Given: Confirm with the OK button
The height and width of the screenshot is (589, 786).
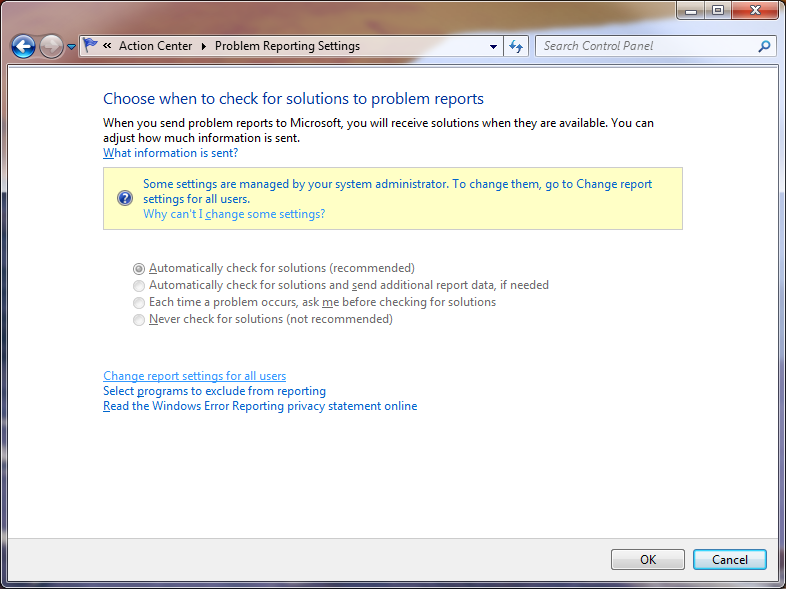Looking at the screenshot, I should point(648,559).
